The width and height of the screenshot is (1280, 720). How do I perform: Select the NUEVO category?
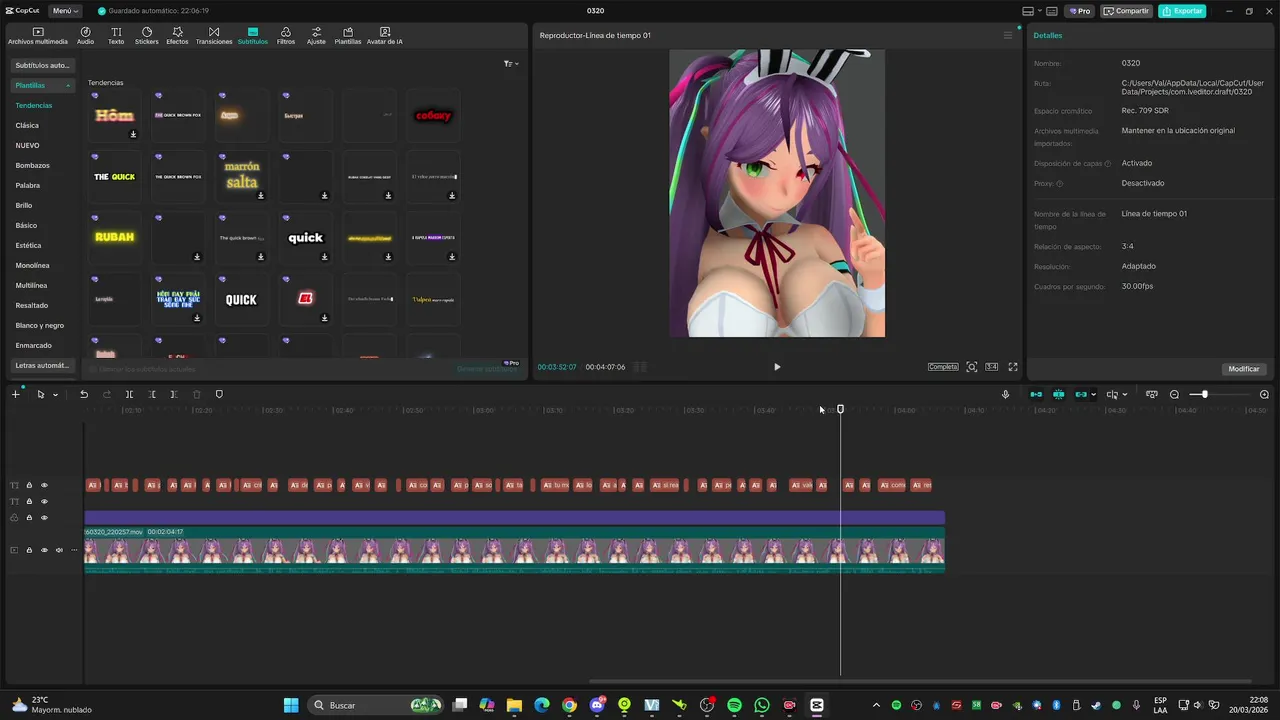(x=27, y=145)
